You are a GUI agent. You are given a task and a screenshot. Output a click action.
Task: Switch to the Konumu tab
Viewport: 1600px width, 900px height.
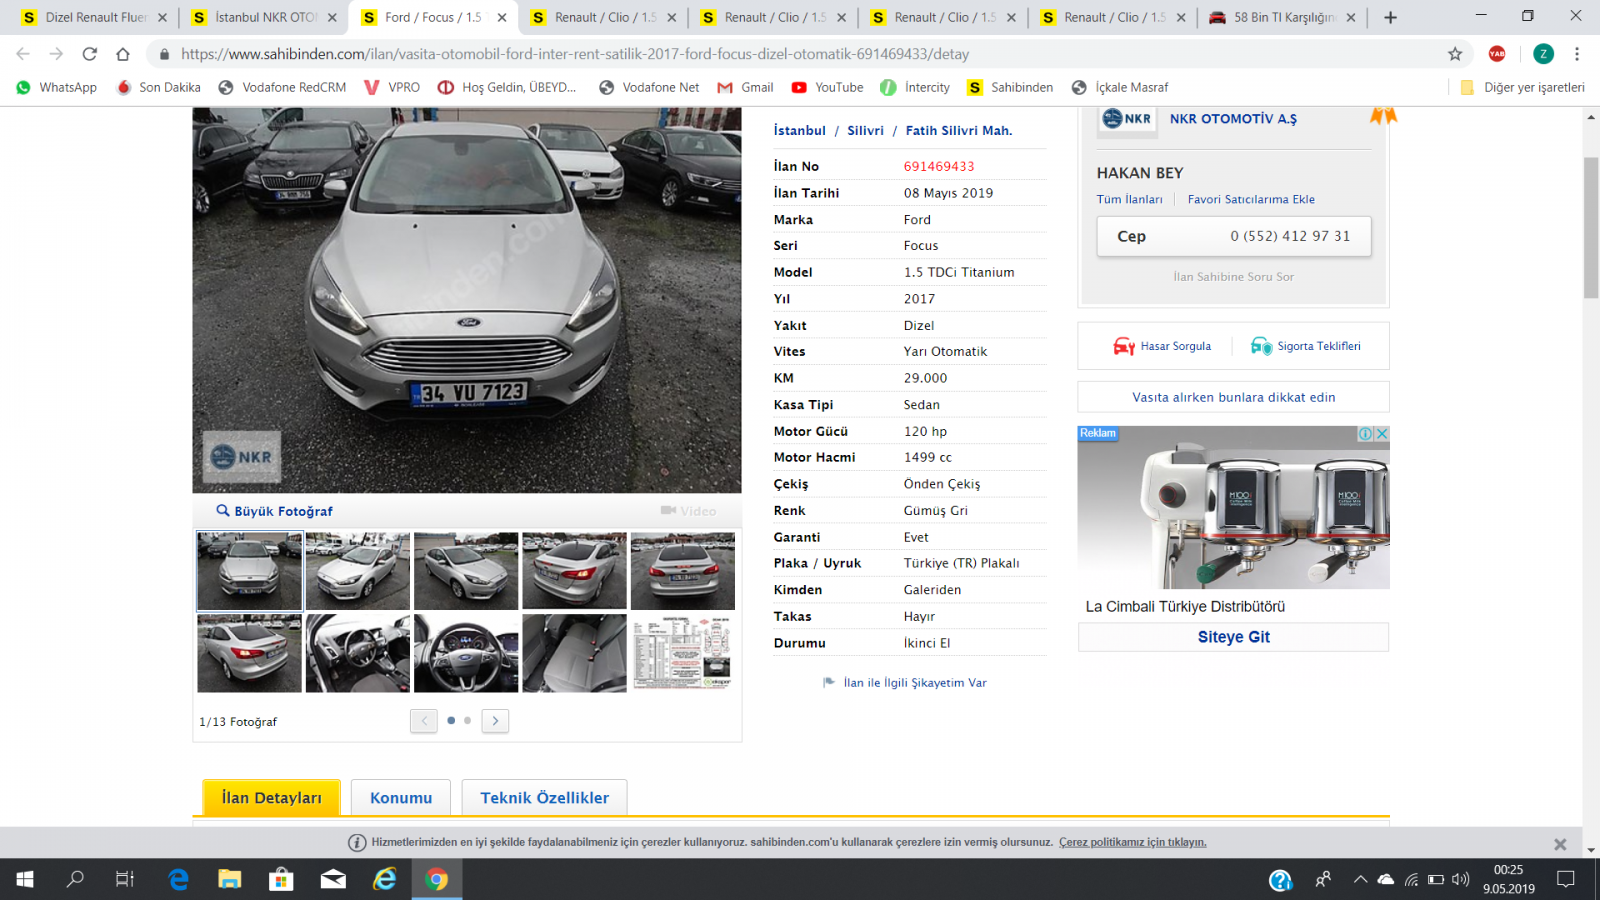point(401,798)
